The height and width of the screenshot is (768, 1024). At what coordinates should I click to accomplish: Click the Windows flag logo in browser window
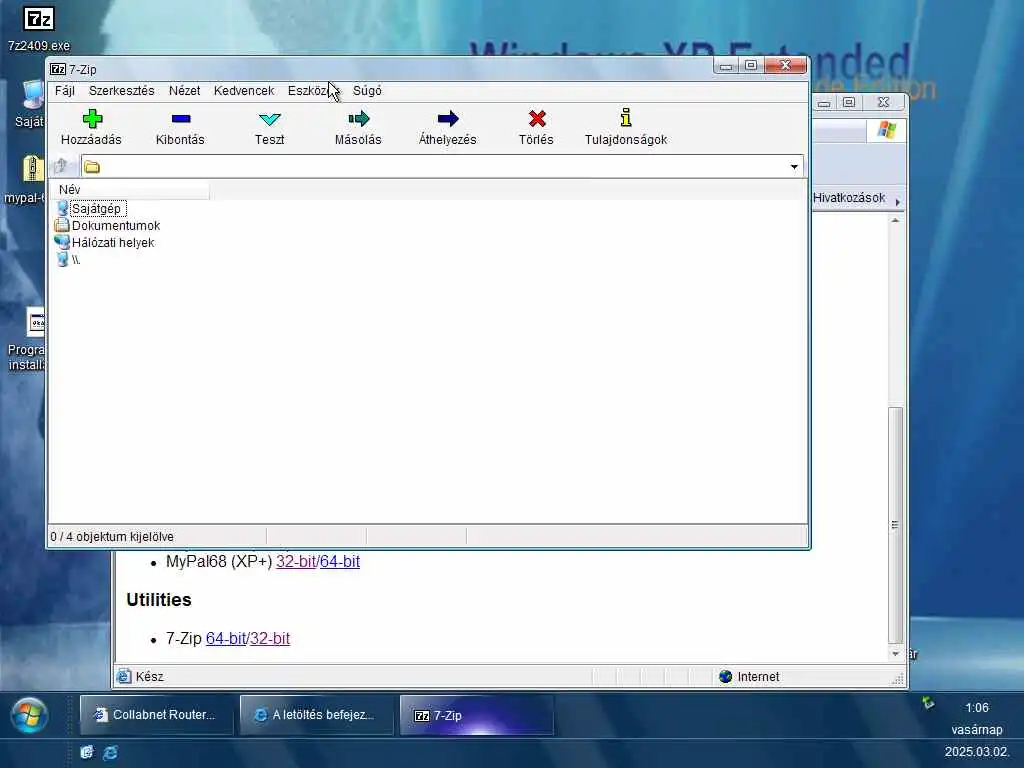pos(886,130)
